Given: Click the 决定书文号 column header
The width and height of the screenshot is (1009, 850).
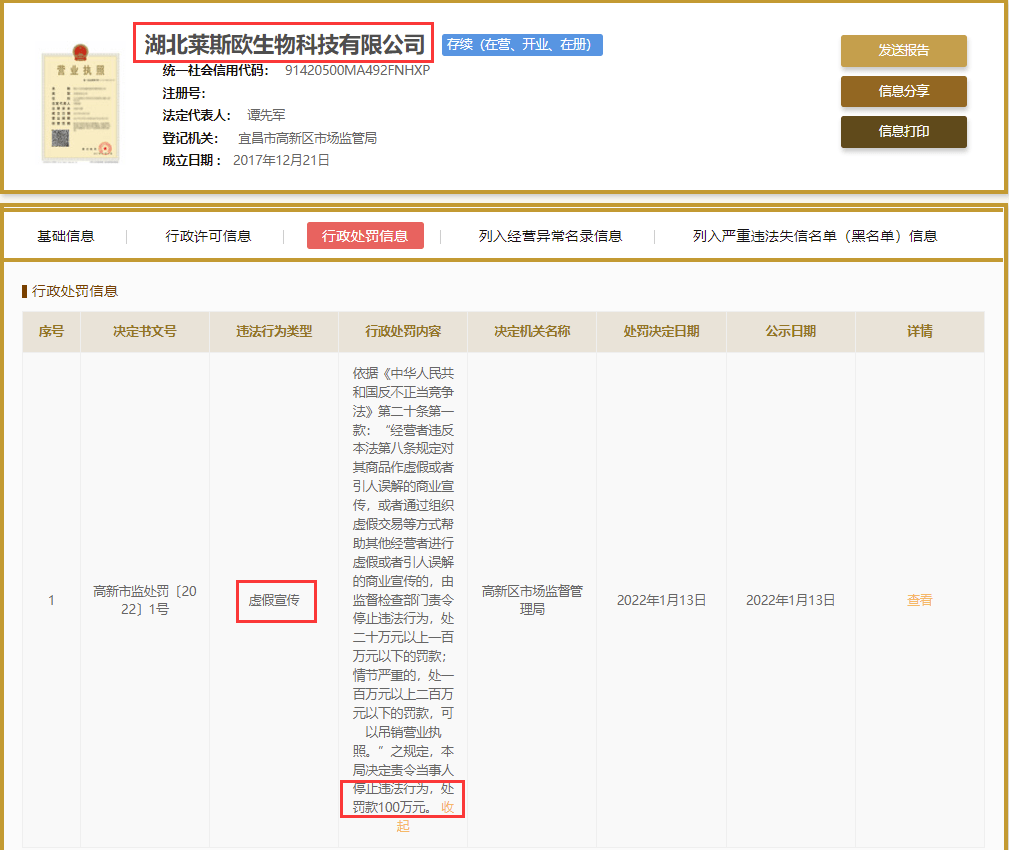Looking at the screenshot, I should coord(145,331).
